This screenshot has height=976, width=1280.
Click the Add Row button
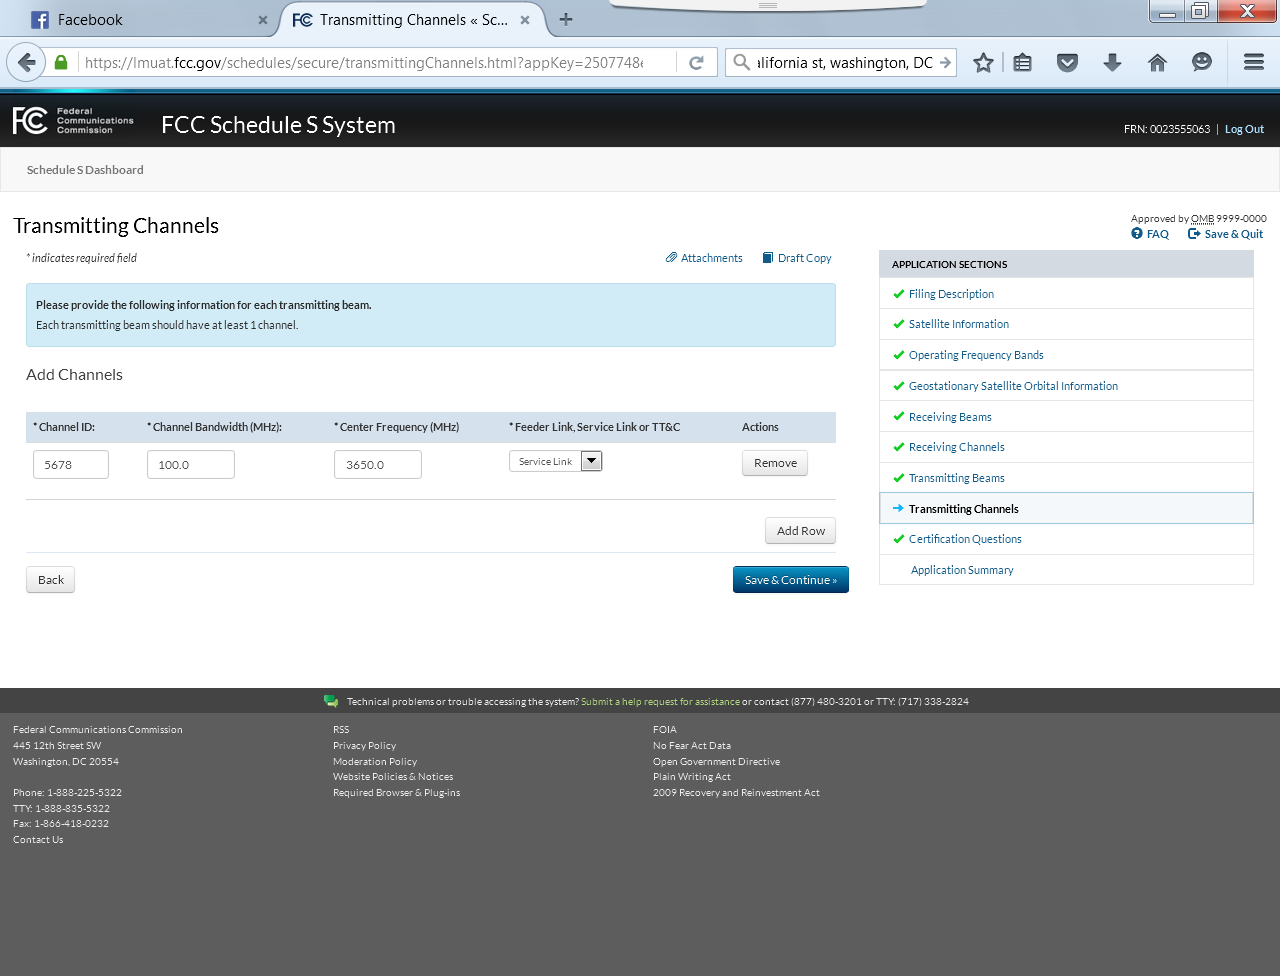pos(800,531)
